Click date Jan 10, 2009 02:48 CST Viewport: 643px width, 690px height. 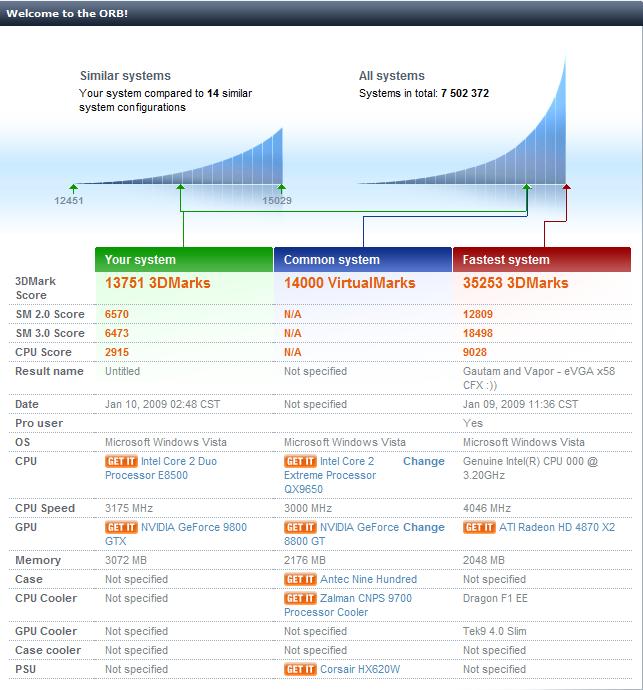coord(162,404)
